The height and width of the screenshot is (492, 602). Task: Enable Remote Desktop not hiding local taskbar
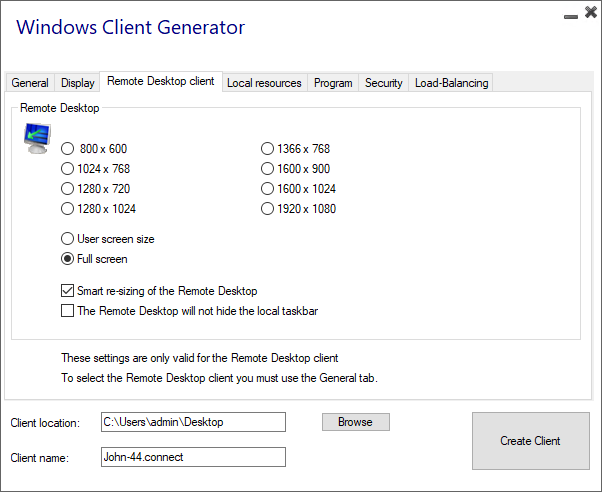[68, 311]
